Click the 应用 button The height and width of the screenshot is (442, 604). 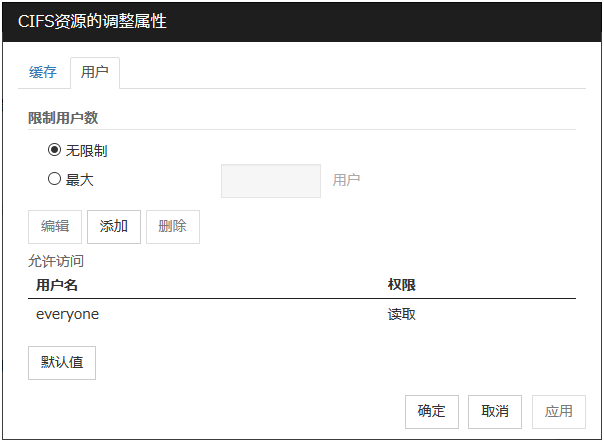(559, 411)
